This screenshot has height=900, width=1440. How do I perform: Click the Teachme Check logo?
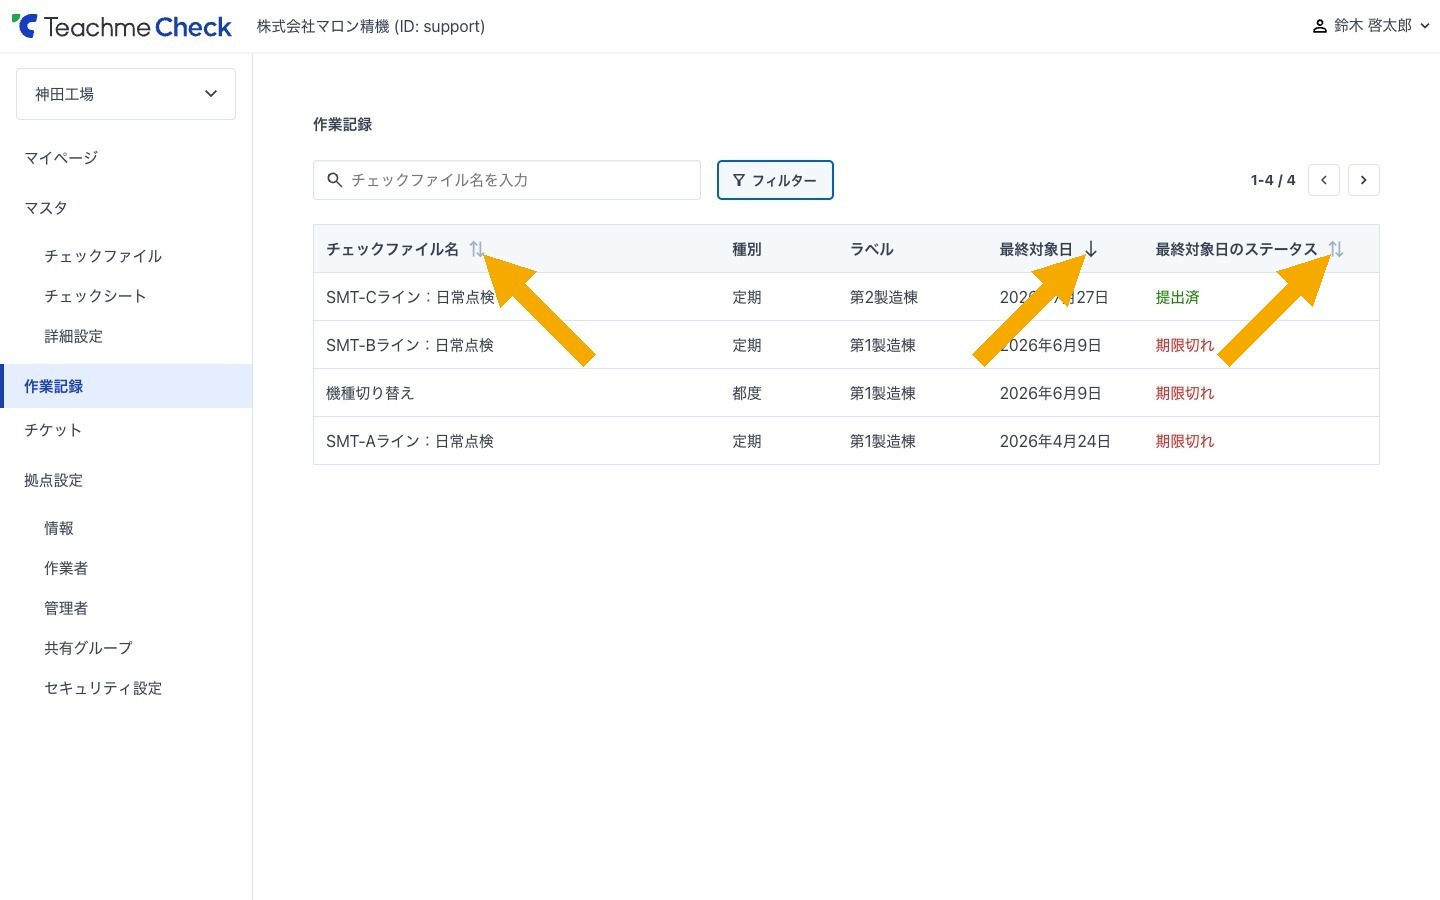click(122, 27)
